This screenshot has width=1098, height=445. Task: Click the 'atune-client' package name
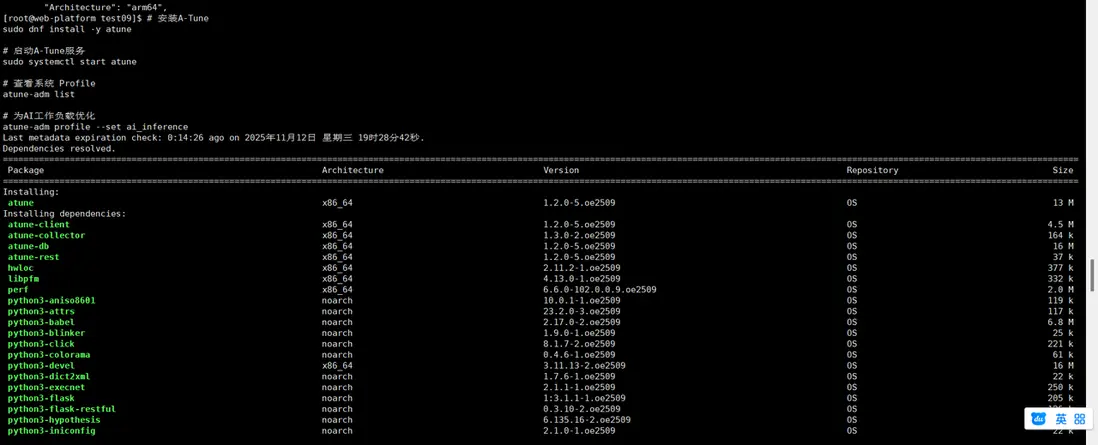pyautogui.click(x=39, y=224)
